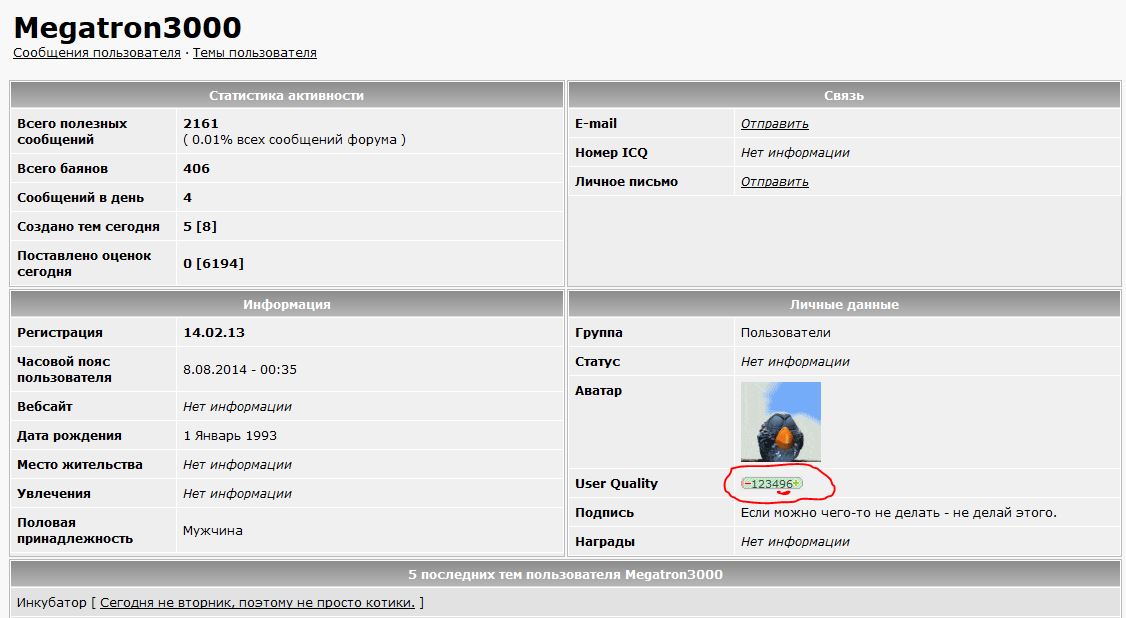Viewport: 1126px width, 618px height.
Task: Click the red minus icon in User Quality
Action: click(x=746, y=484)
